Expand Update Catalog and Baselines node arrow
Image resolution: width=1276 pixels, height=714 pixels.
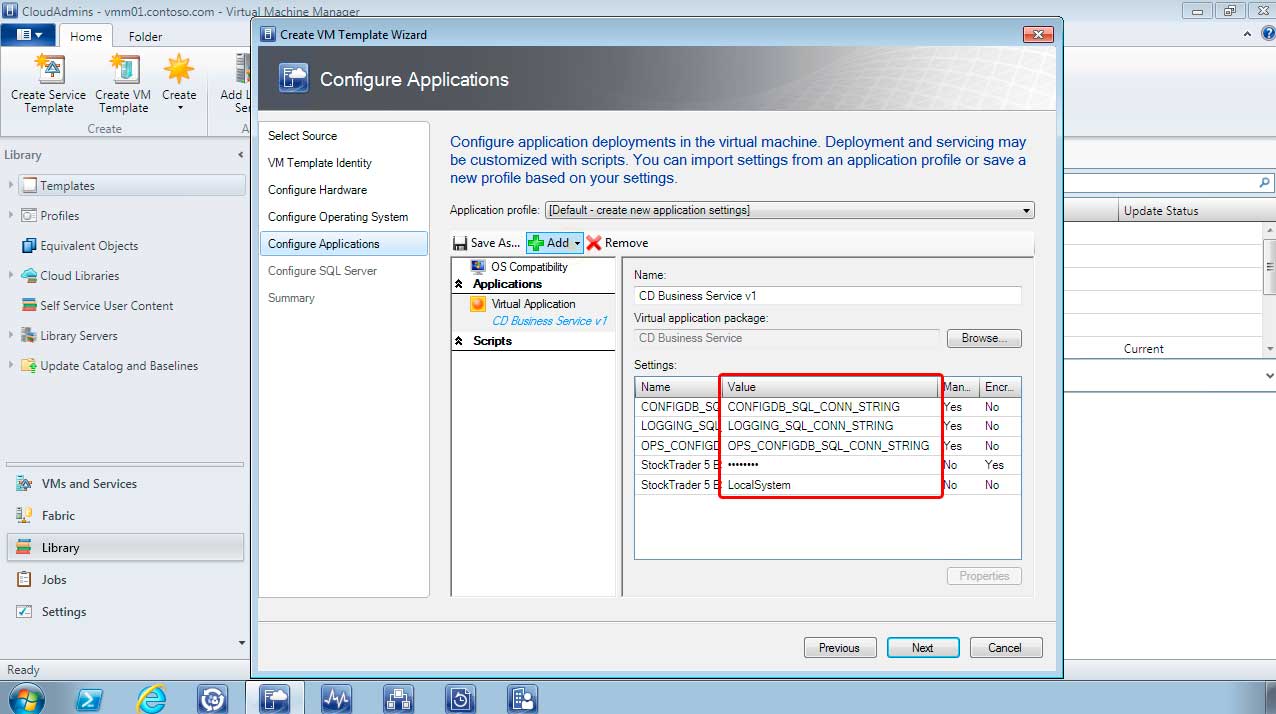tap(11, 365)
